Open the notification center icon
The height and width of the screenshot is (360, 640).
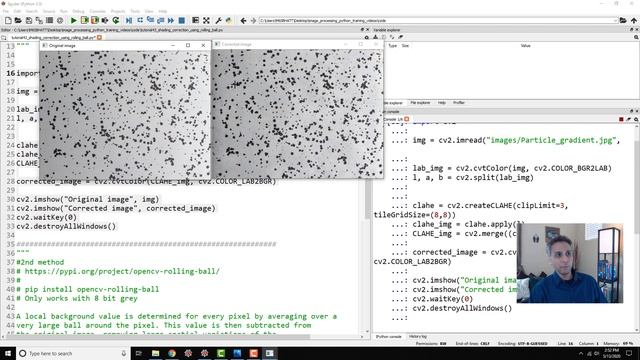pyautogui.click(x=629, y=353)
